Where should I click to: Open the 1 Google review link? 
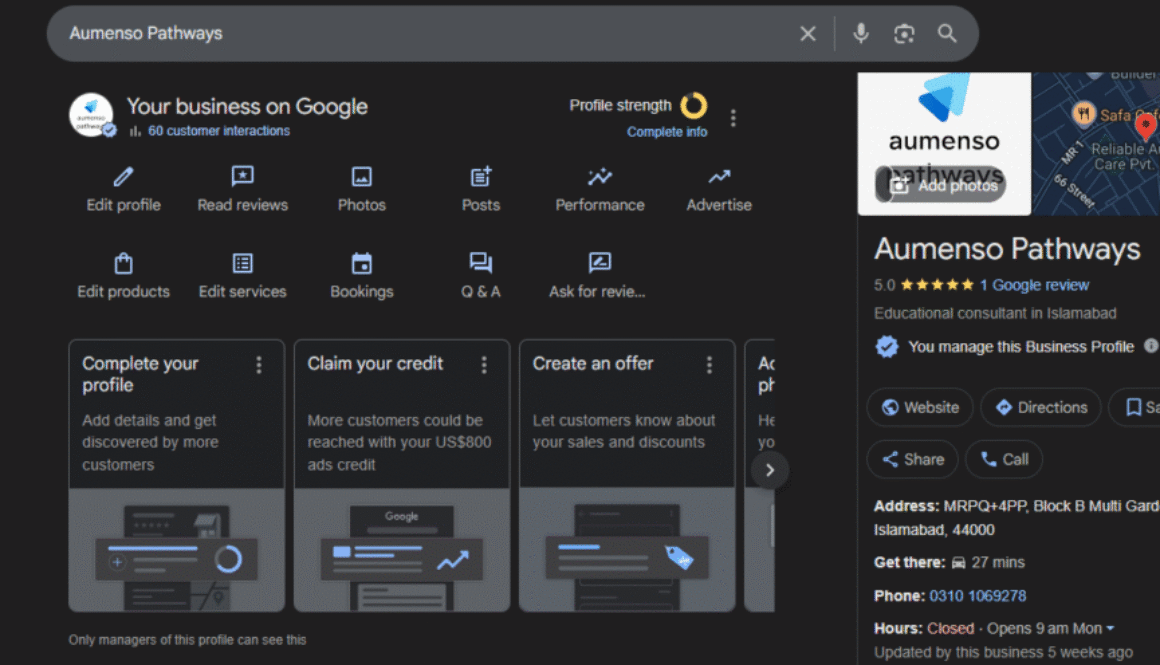pyautogui.click(x=1034, y=285)
